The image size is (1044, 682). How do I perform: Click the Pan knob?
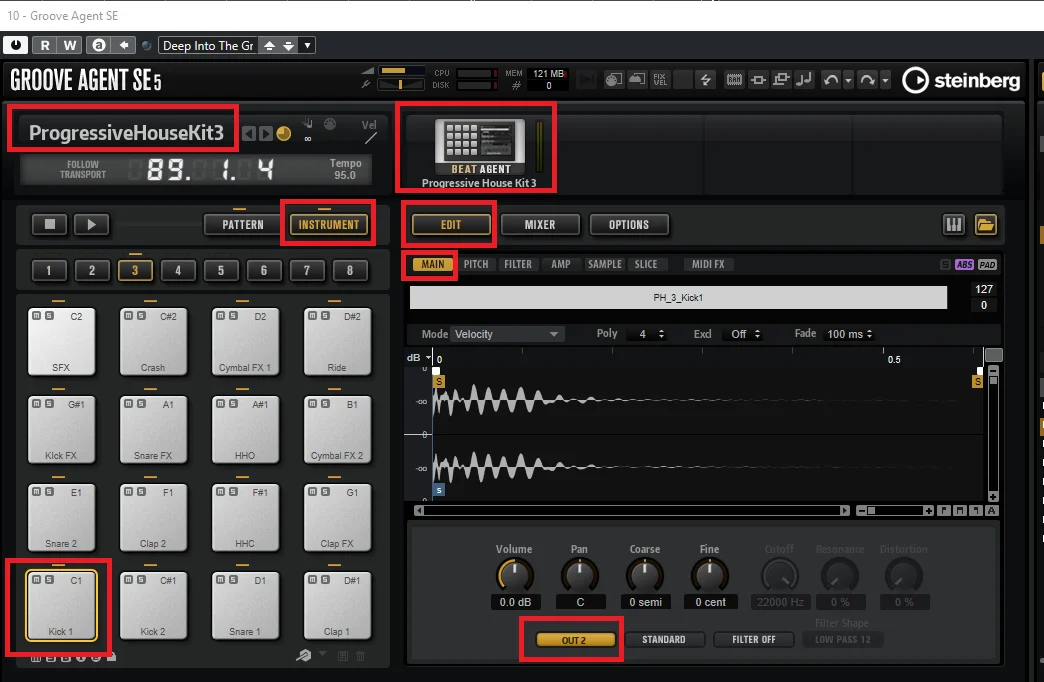(579, 575)
